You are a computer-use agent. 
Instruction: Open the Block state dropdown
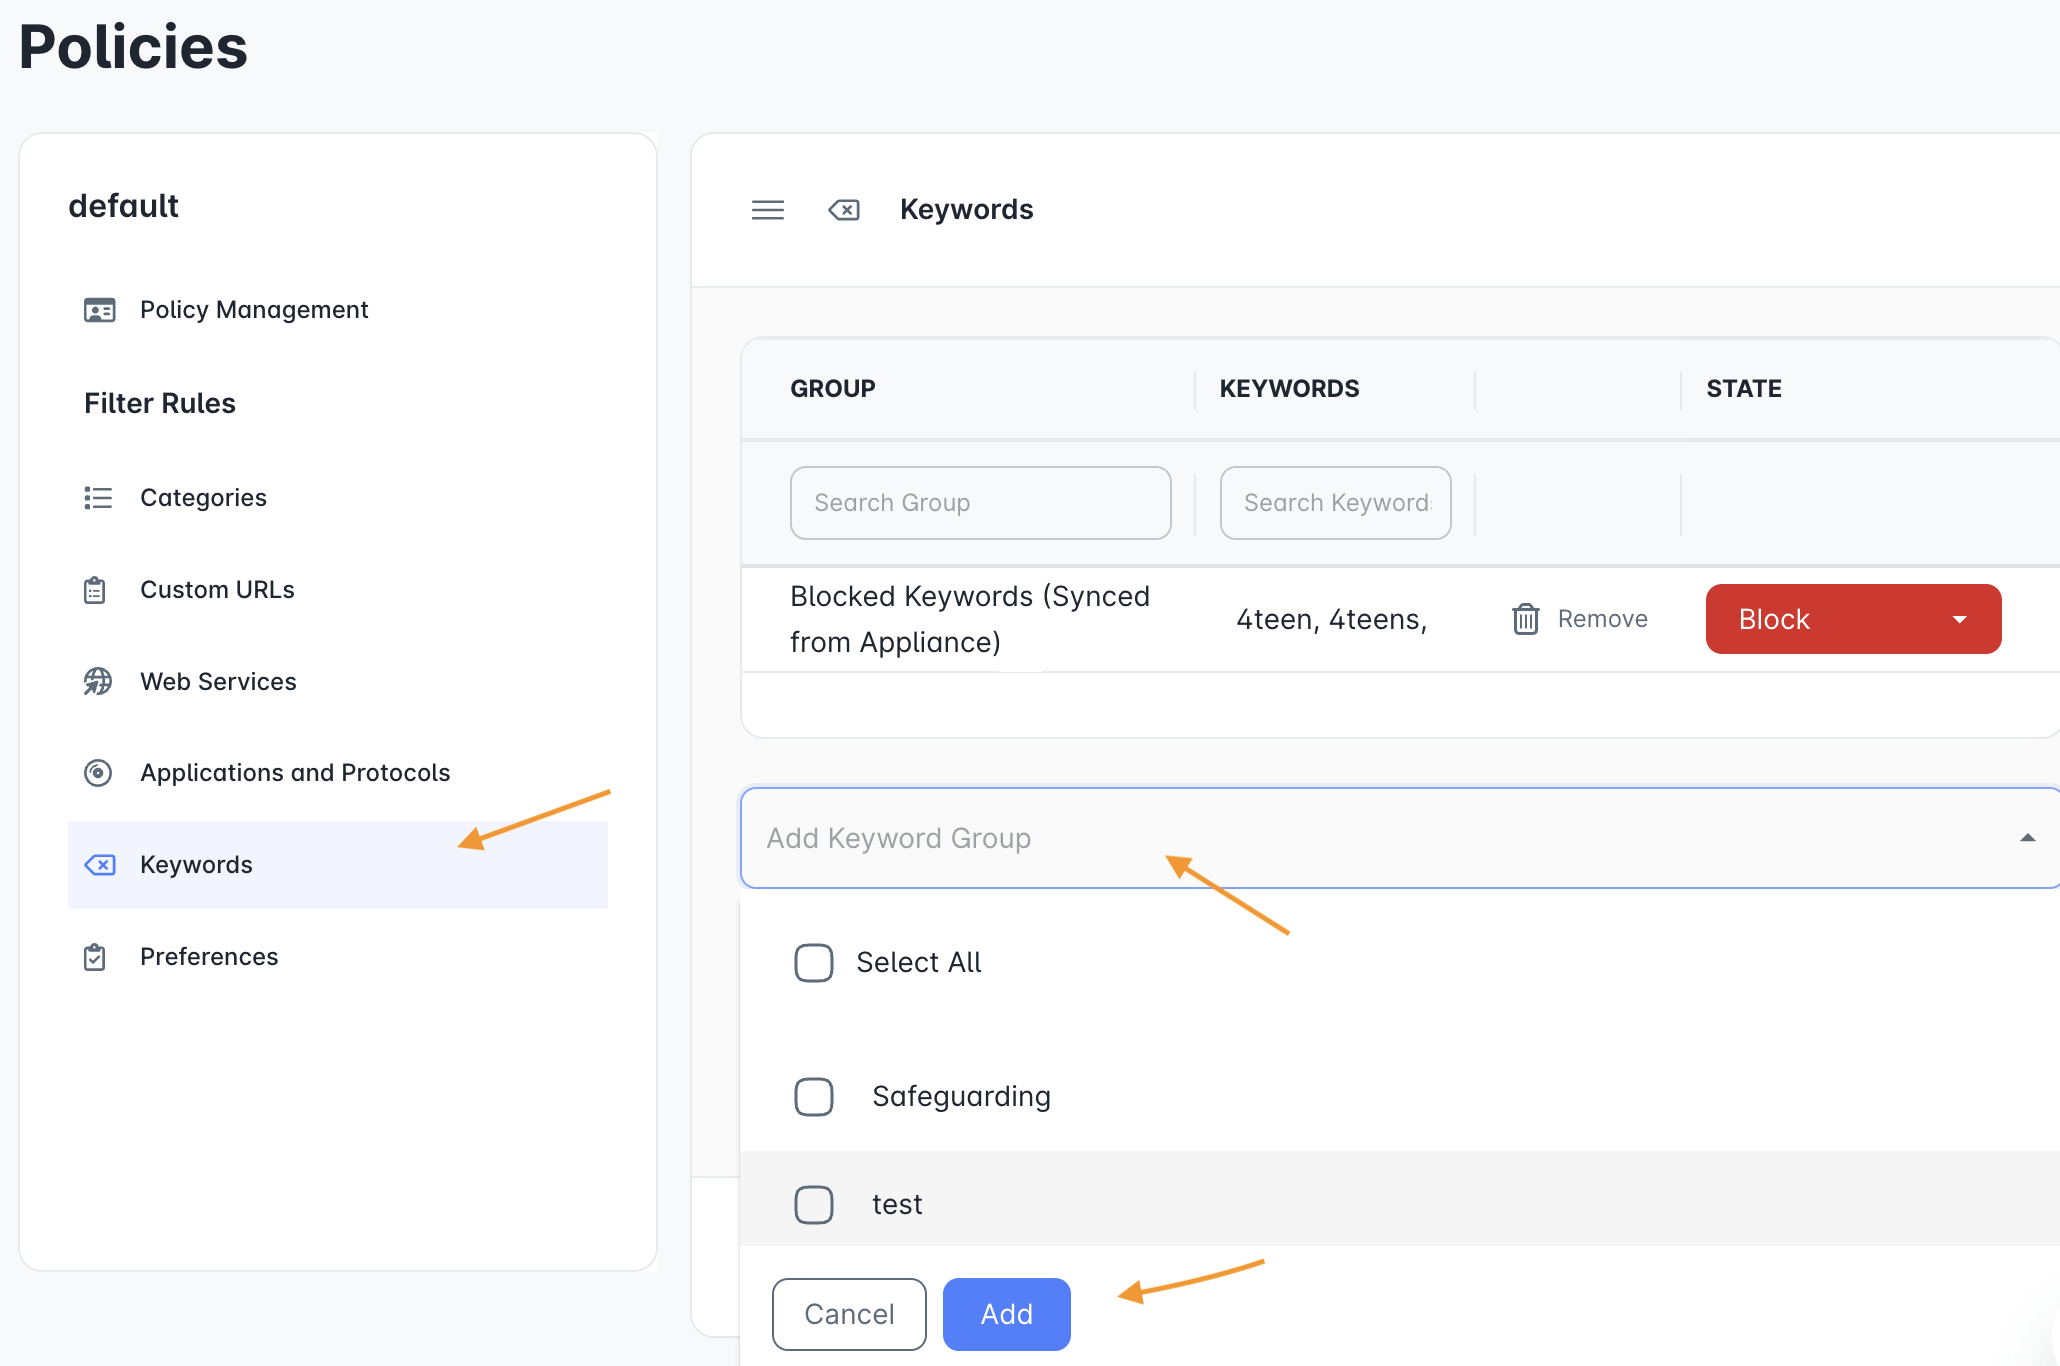coord(1854,619)
